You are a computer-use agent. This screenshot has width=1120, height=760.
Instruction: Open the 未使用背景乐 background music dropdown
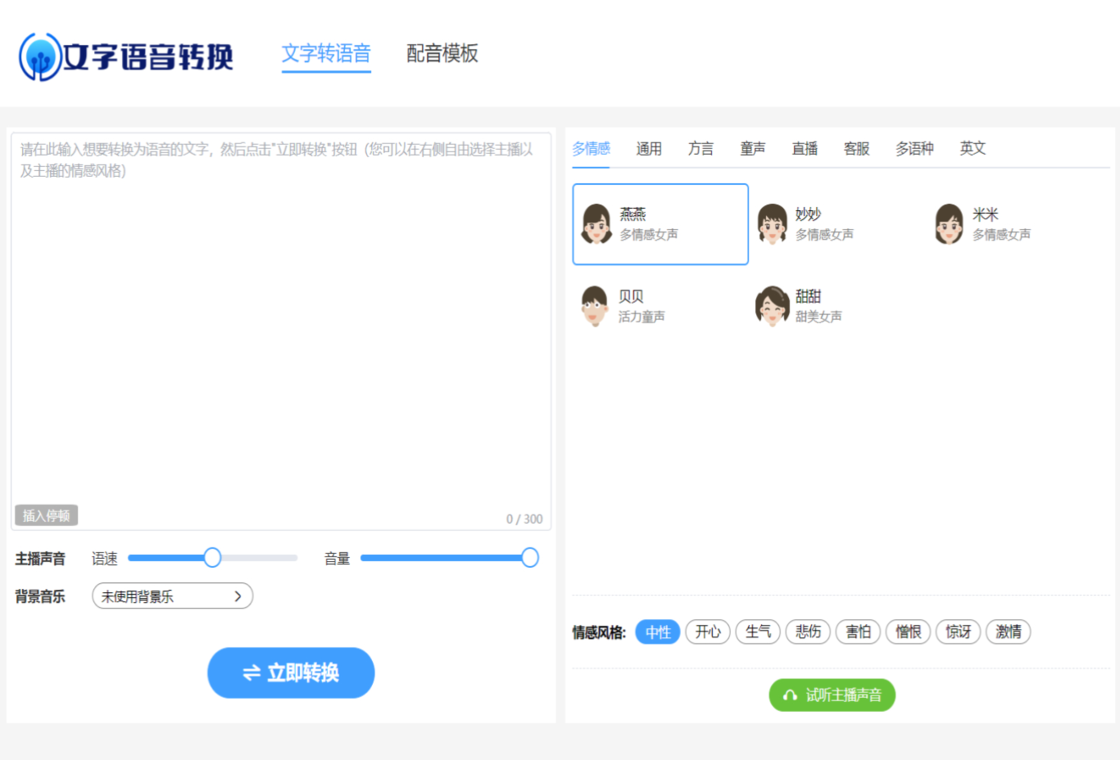[172, 596]
